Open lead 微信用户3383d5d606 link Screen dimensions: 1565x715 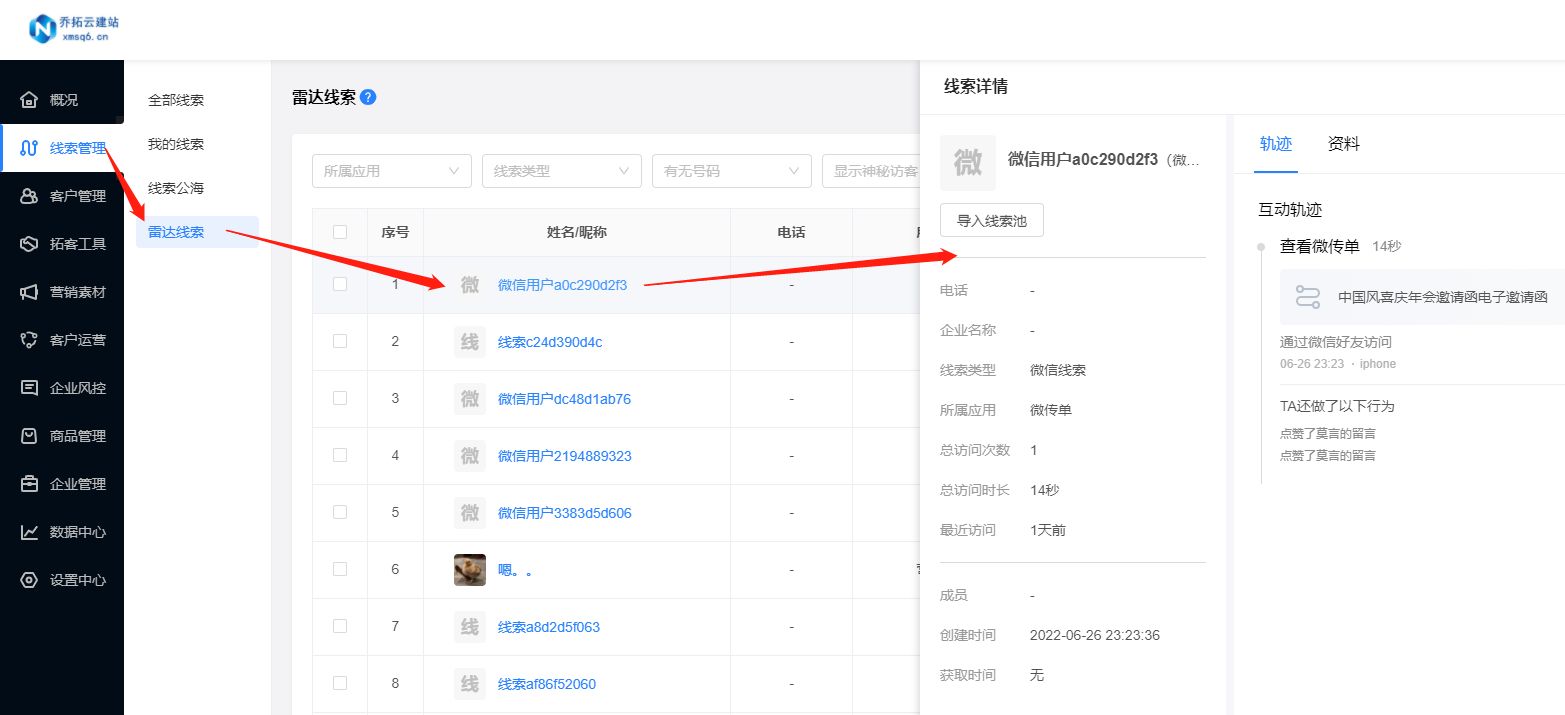point(565,513)
